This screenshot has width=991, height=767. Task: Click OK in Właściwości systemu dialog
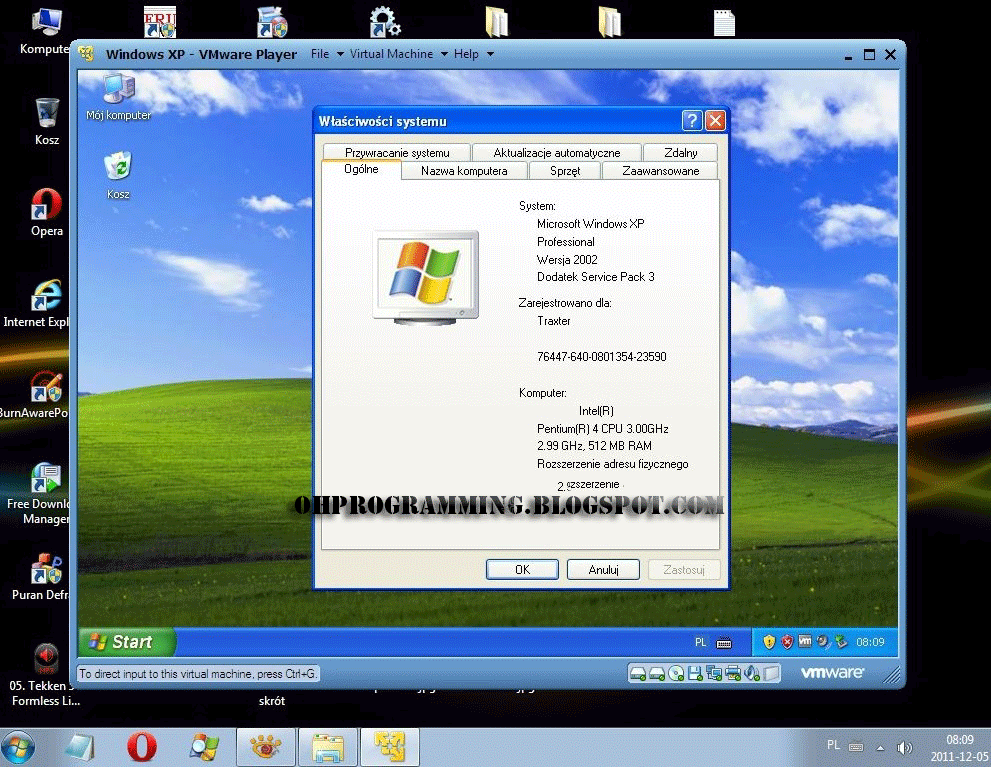[x=522, y=569]
